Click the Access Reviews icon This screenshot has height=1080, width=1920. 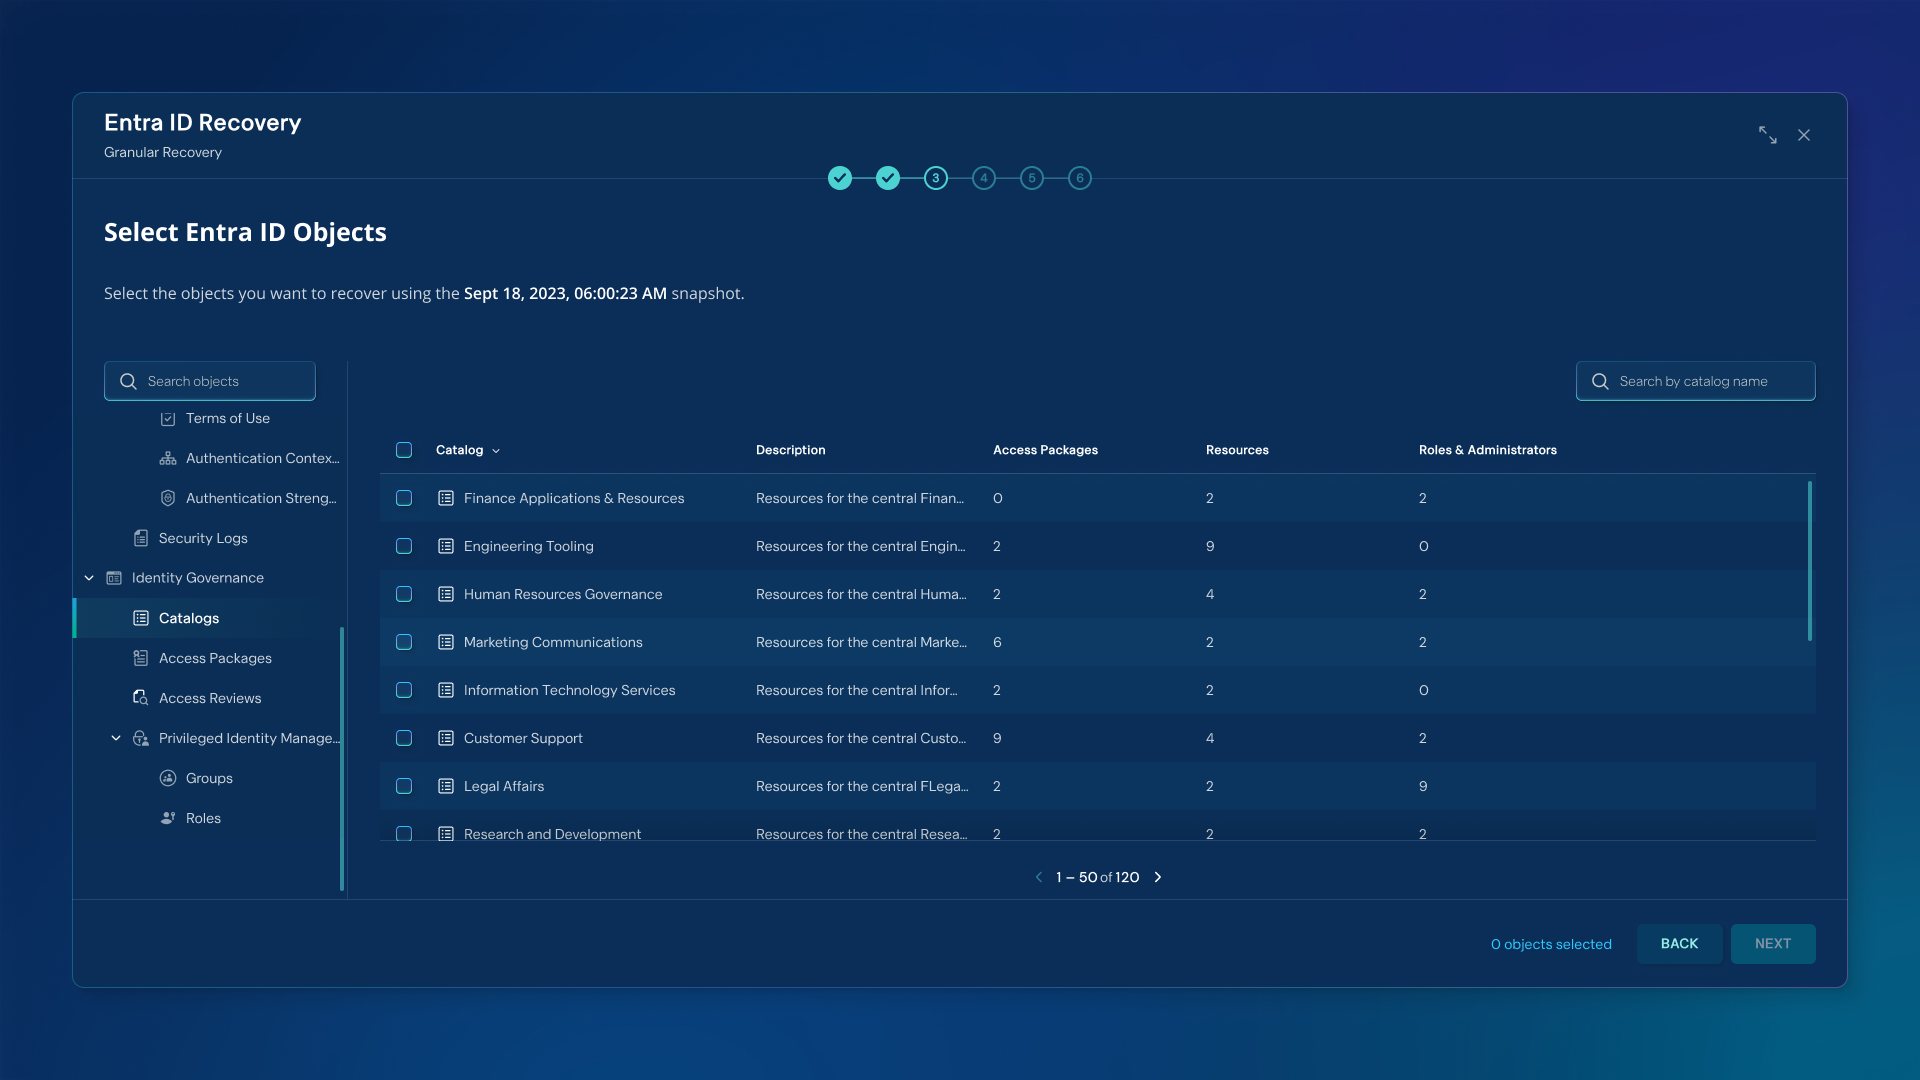point(141,699)
